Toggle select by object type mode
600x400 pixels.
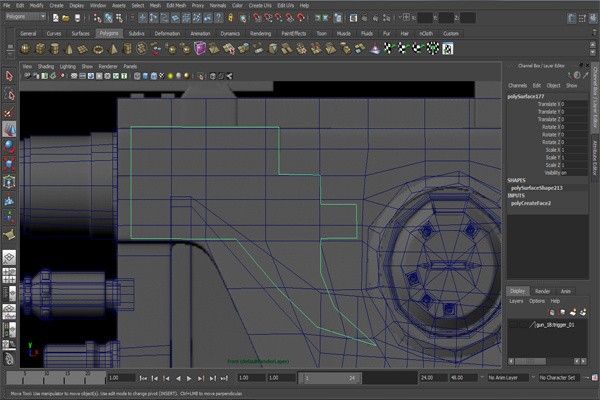pos(108,18)
